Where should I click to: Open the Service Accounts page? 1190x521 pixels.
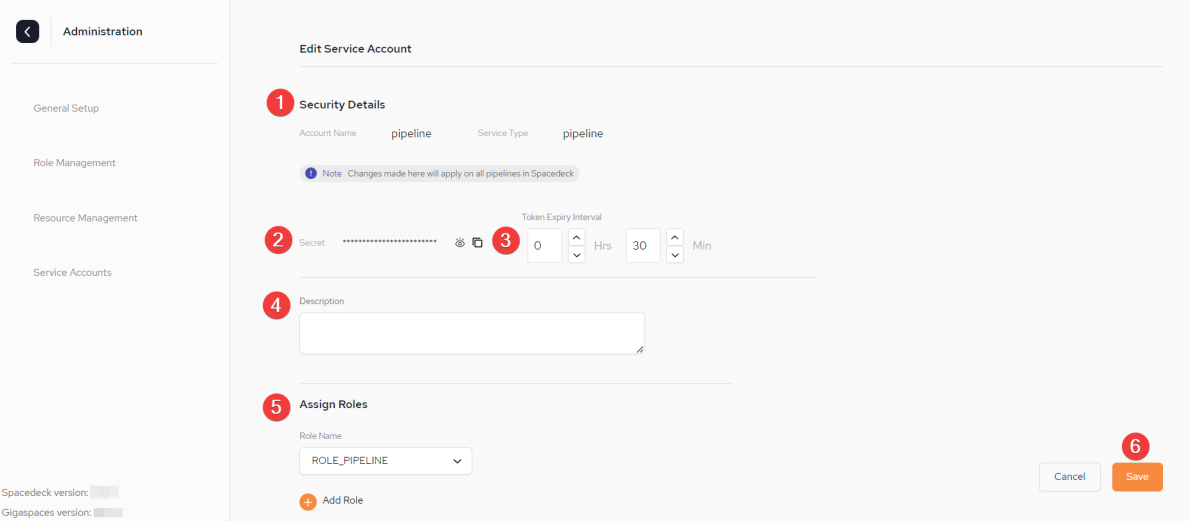click(x=72, y=272)
